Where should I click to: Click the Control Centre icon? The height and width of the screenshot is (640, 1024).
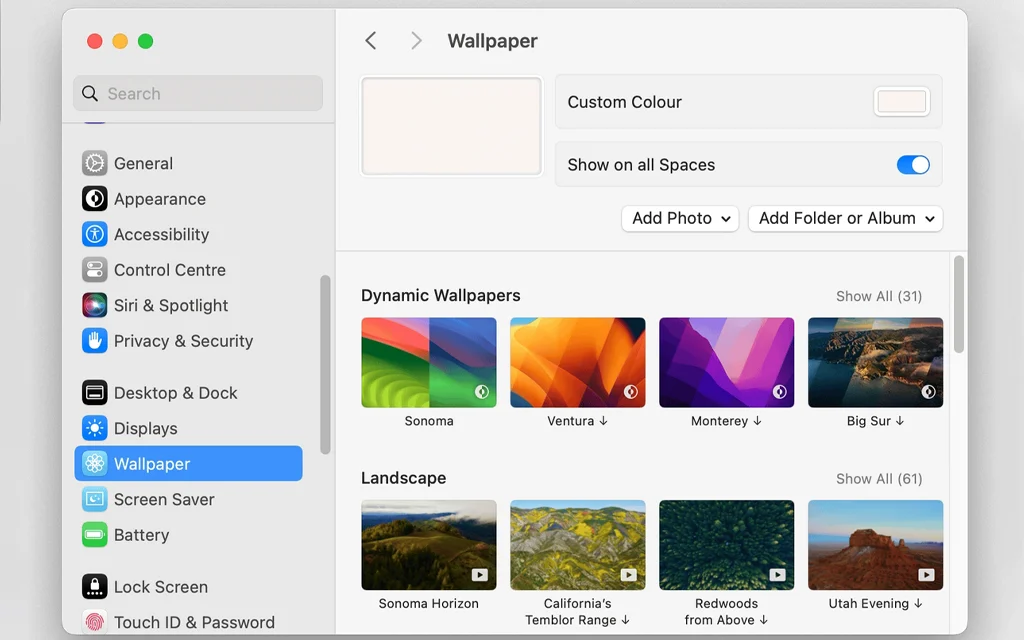pyautogui.click(x=95, y=270)
